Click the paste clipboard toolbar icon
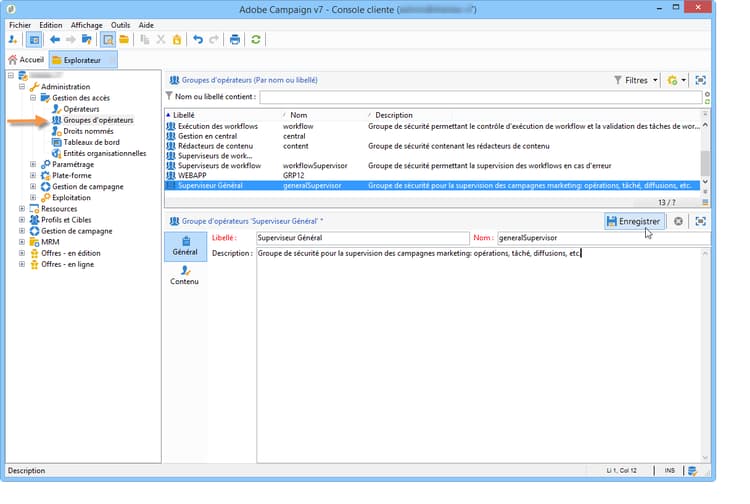The image size is (750, 504). coord(177,40)
